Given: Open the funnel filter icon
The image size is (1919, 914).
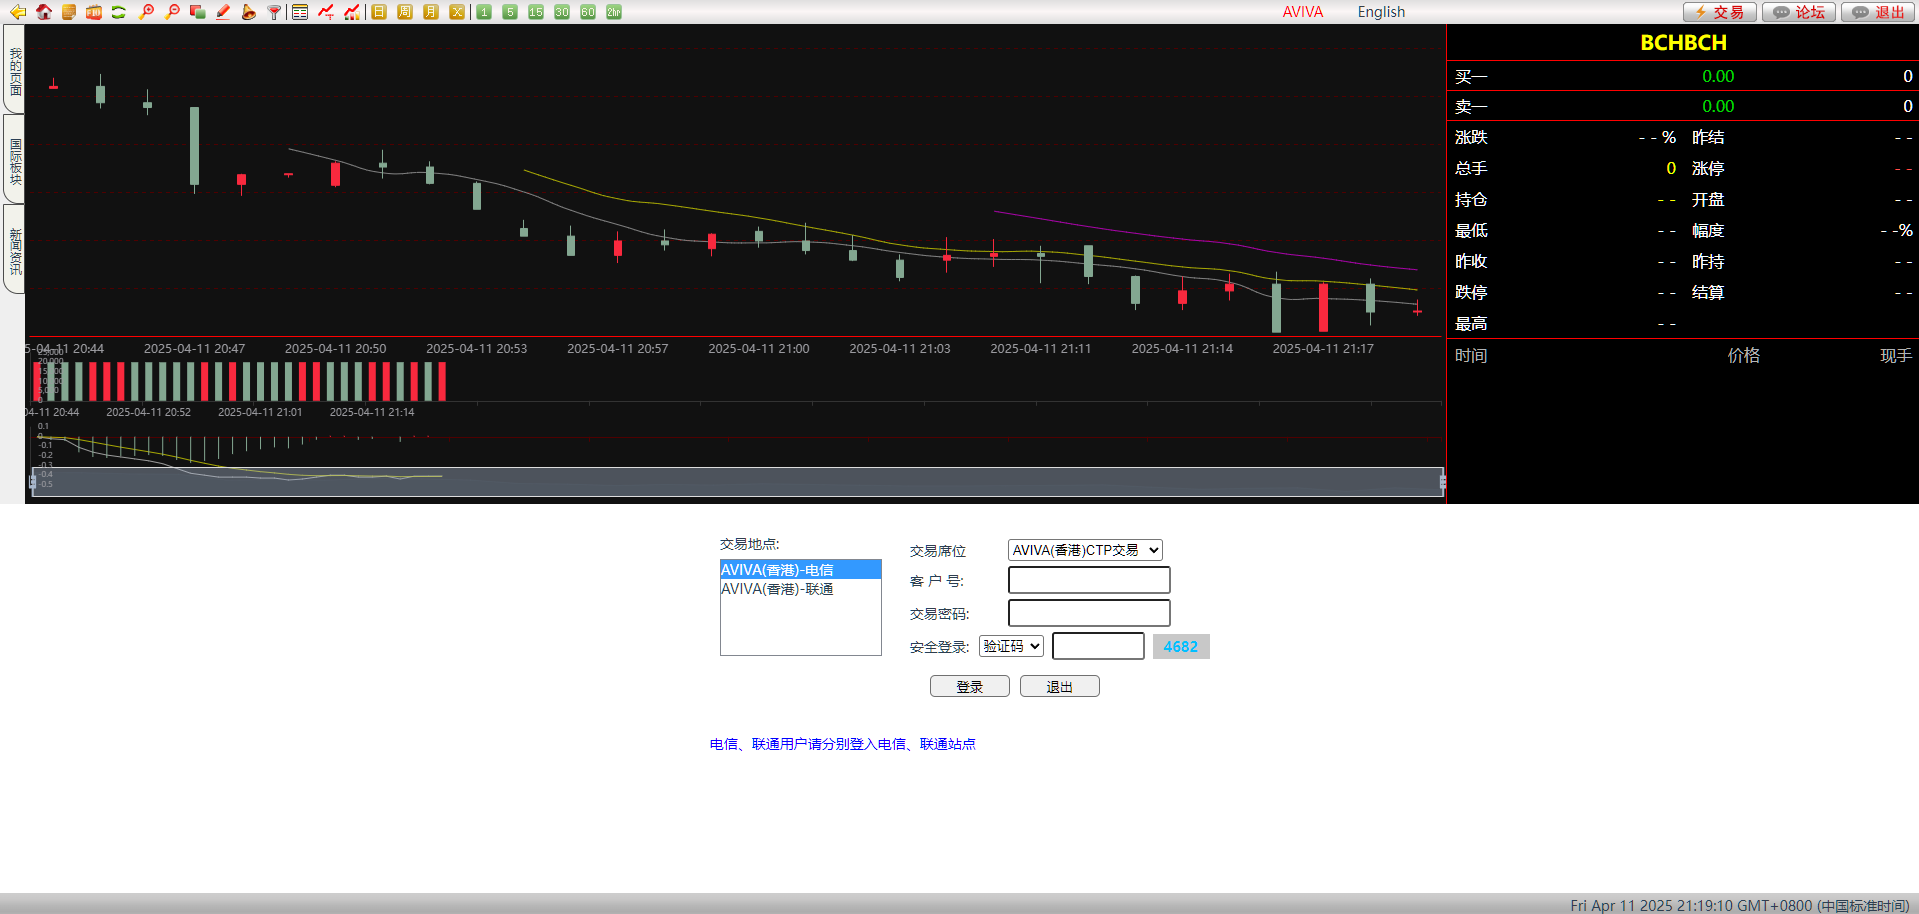Looking at the screenshot, I should pyautogui.click(x=273, y=12).
